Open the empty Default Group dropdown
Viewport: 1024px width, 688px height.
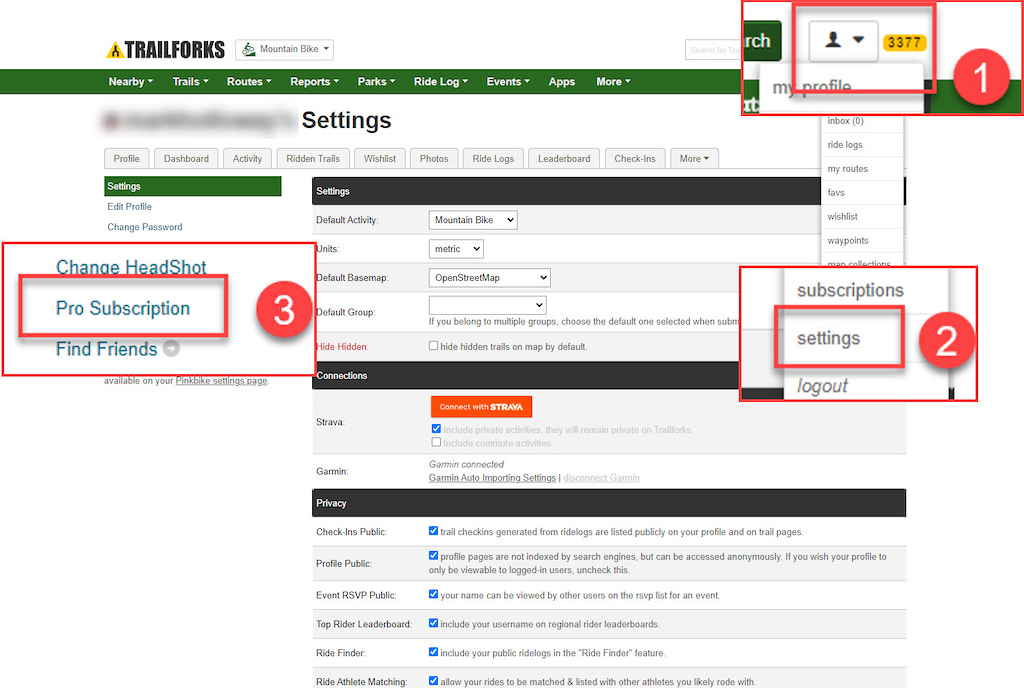[x=487, y=305]
